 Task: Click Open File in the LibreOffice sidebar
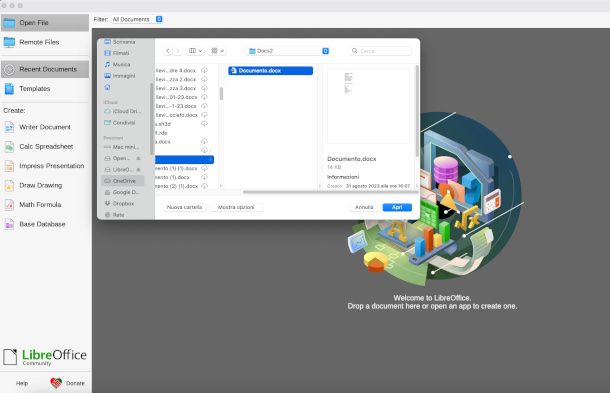point(45,23)
